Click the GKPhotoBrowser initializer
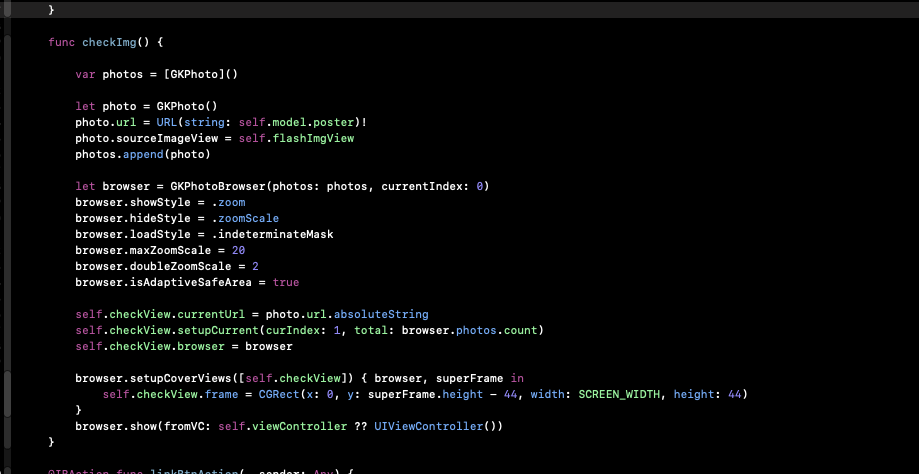Screen dimensions: 919x474 coord(218,186)
